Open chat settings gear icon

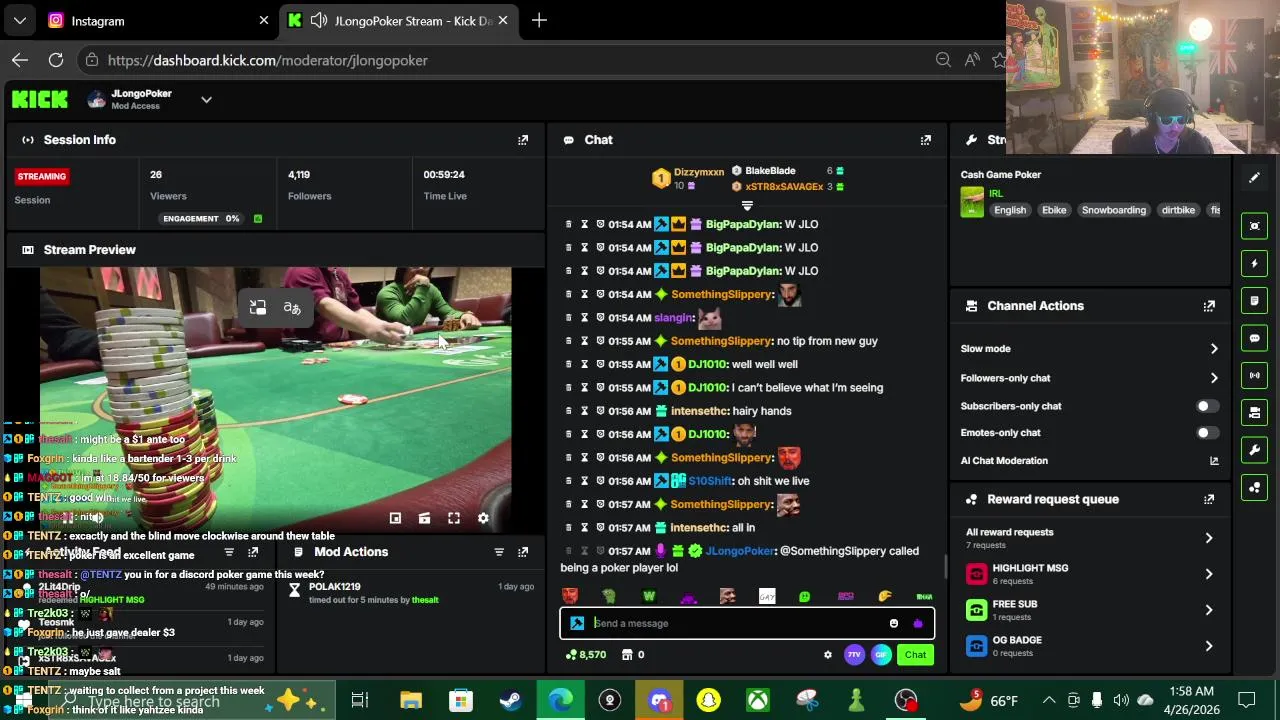tap(827, 655)
